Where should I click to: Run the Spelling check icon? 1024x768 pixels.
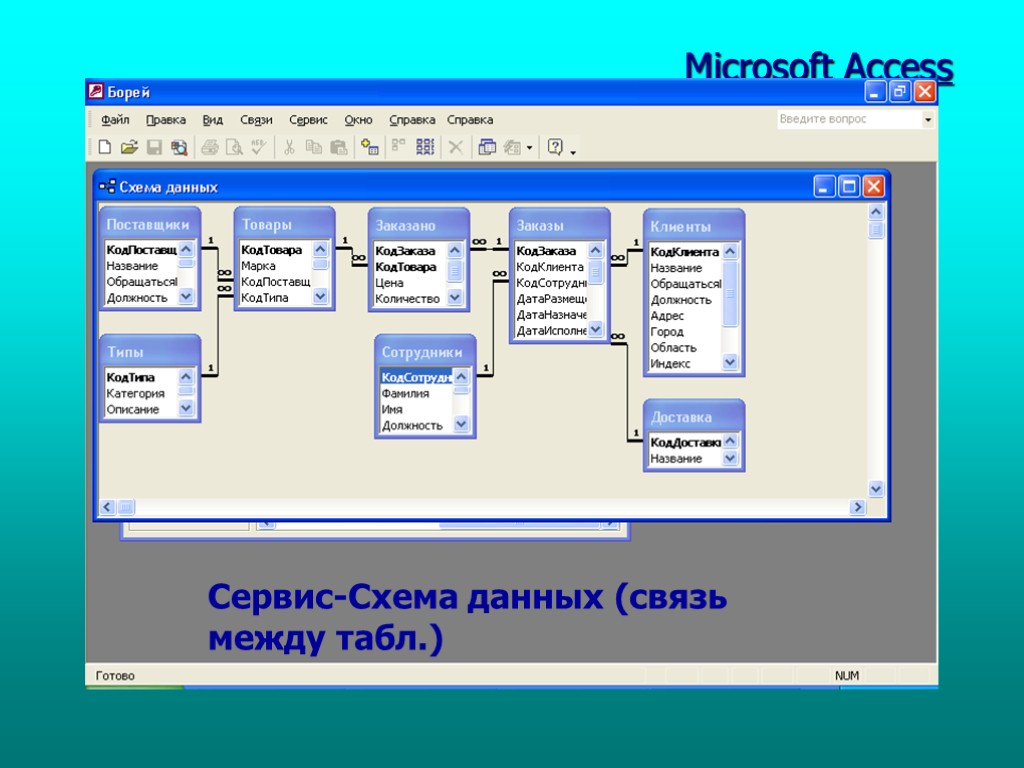tap(259, 148)
